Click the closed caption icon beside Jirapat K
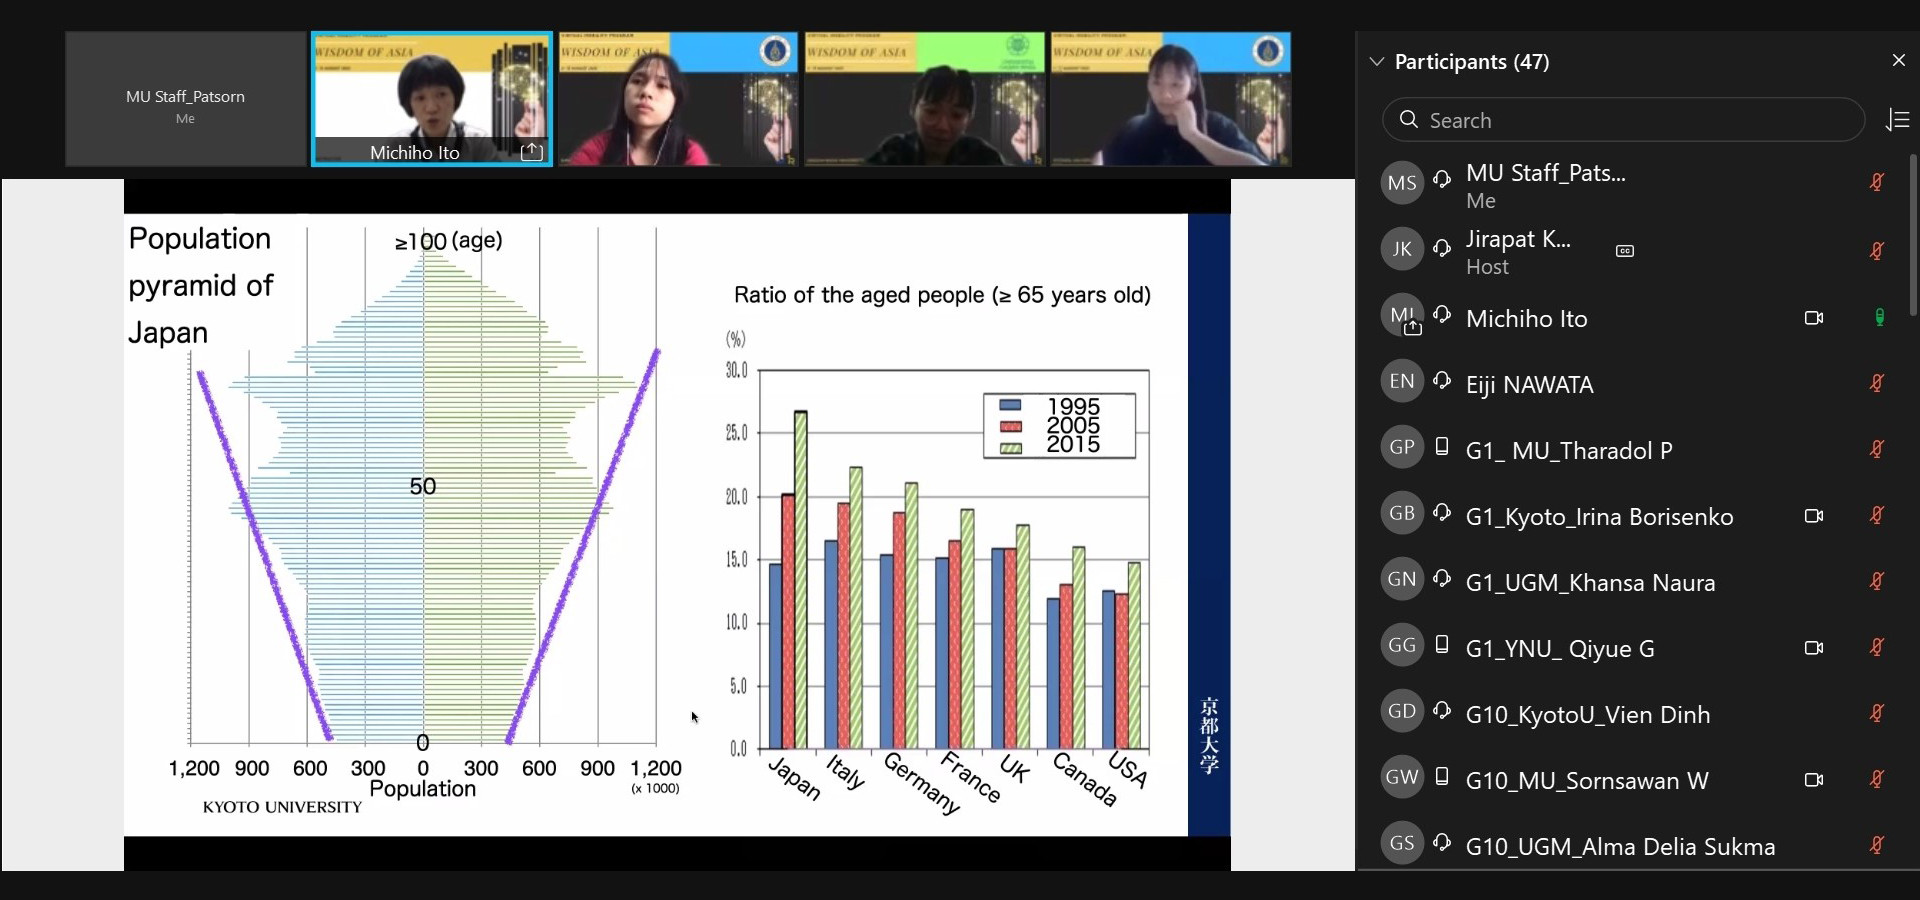The image size is (1920, 900). pyautogui.click(x=1625, y=251)
